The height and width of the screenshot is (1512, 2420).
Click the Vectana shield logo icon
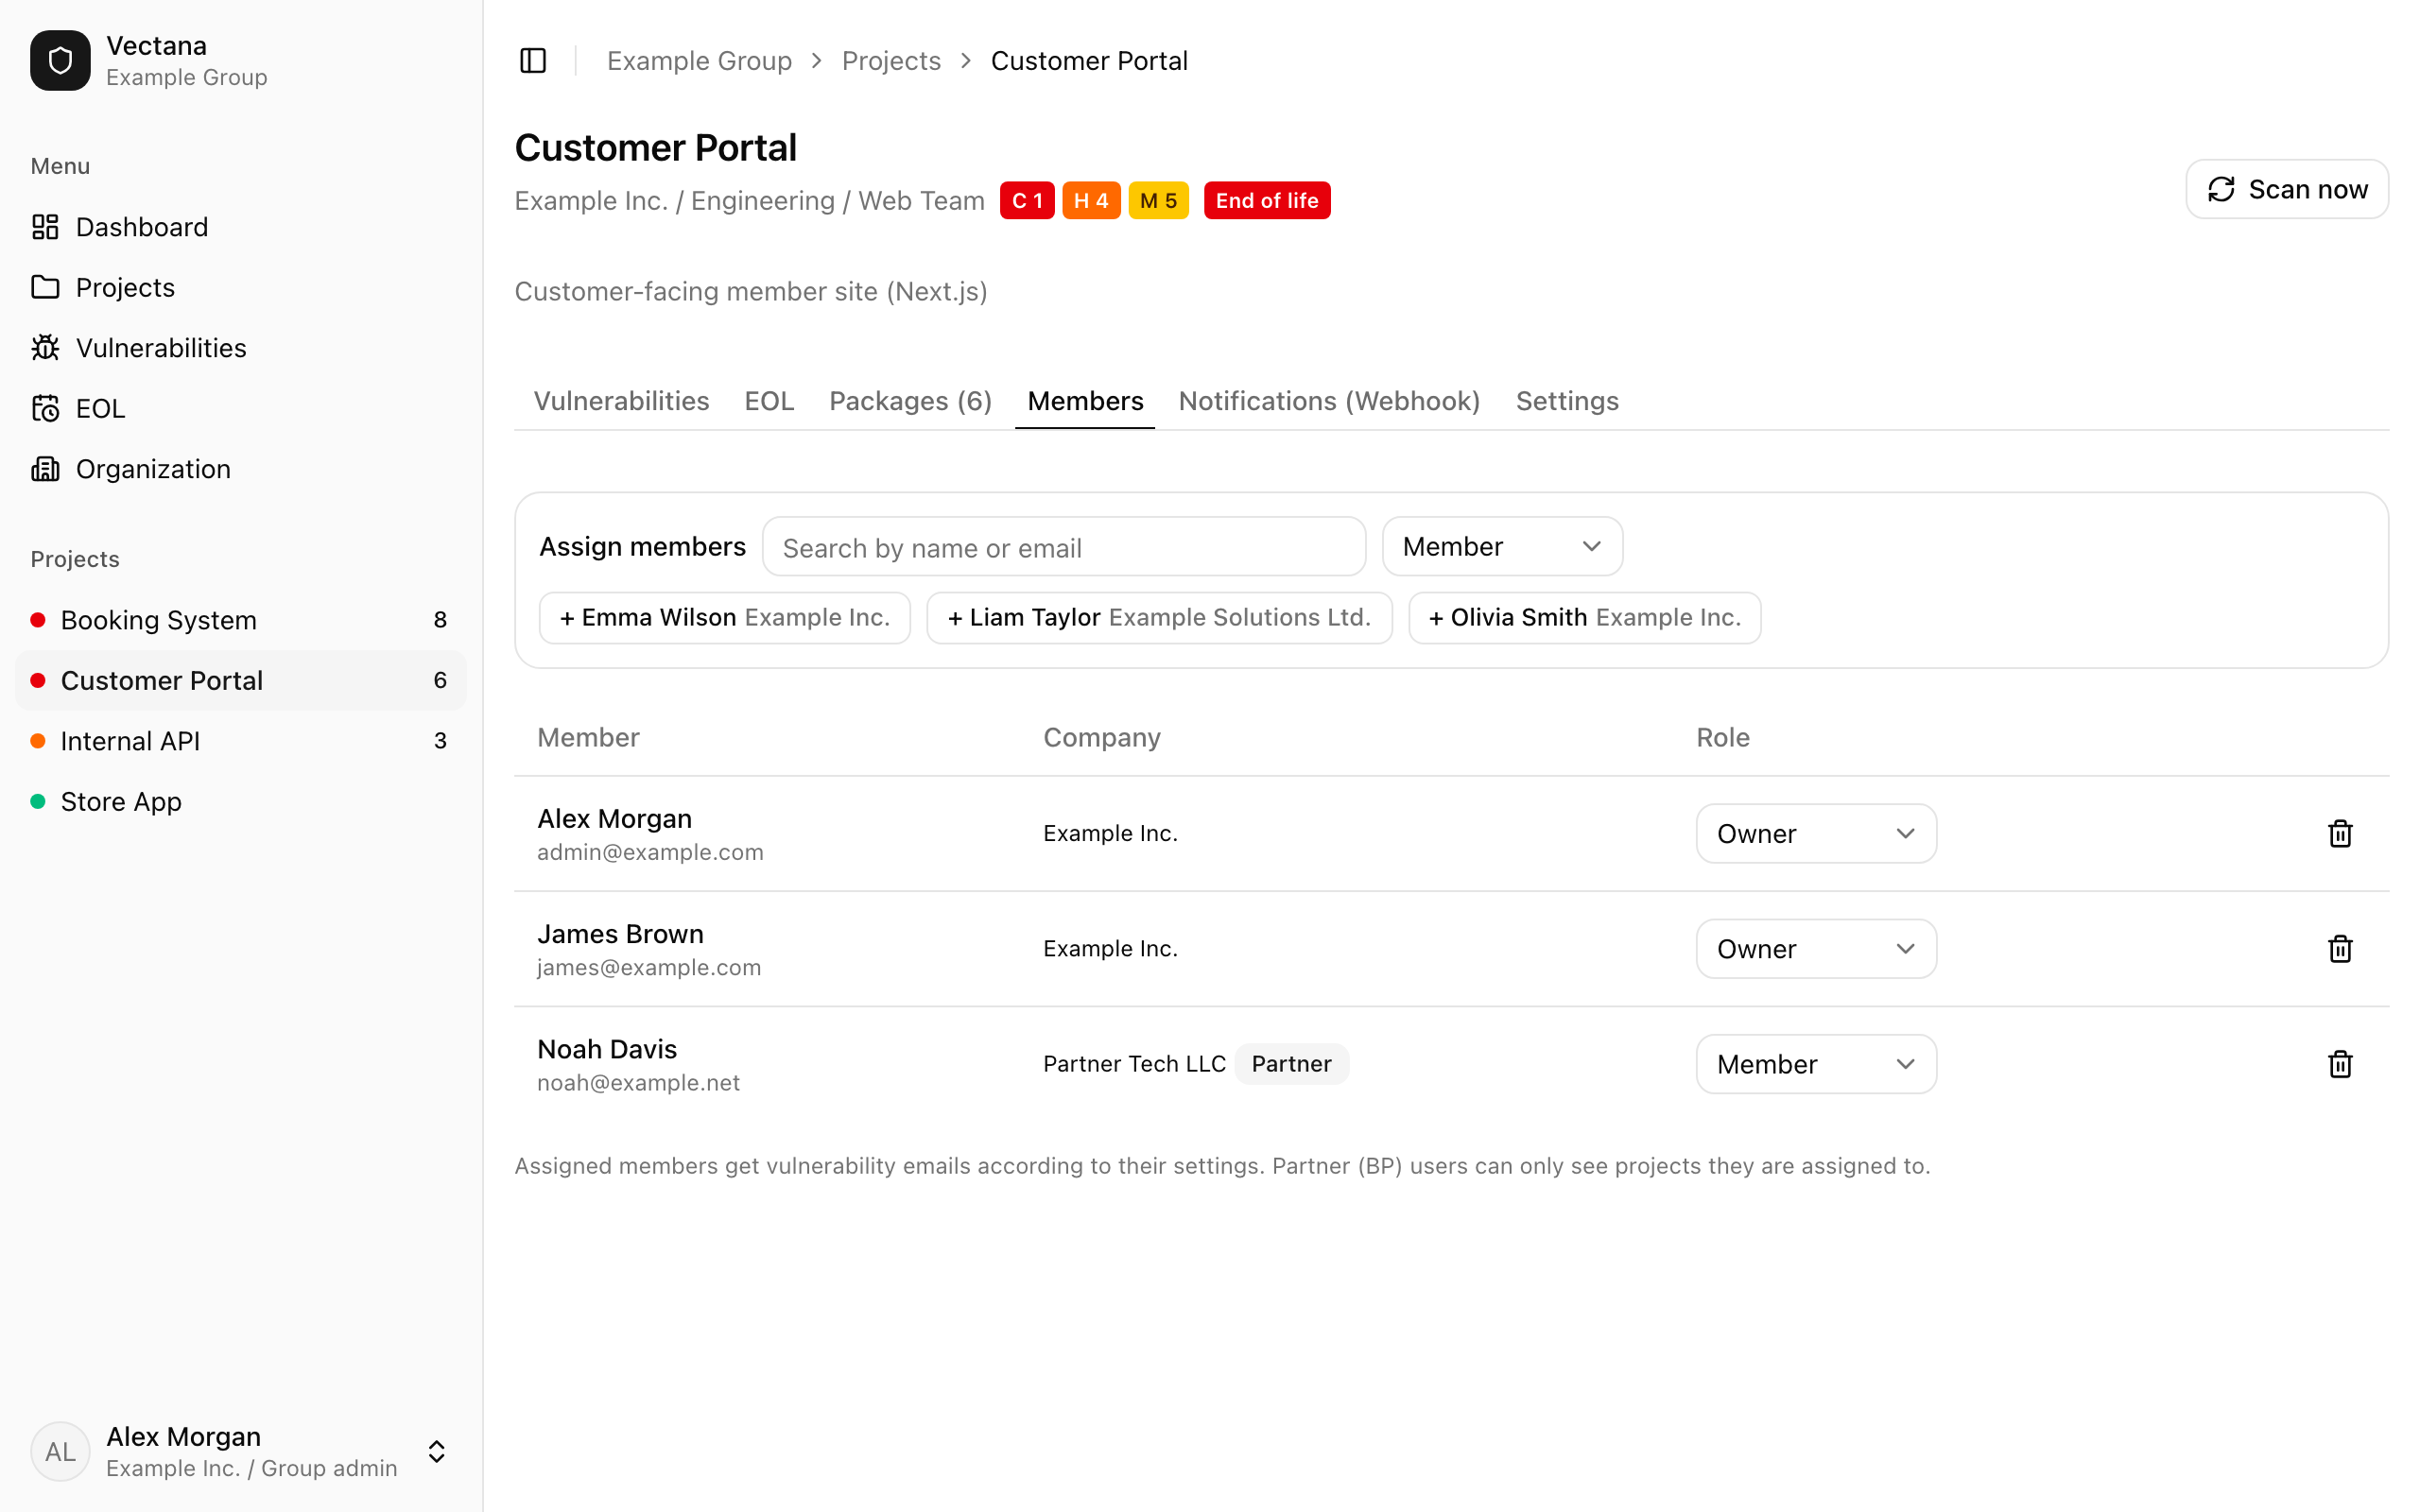(x=60, y=61)
